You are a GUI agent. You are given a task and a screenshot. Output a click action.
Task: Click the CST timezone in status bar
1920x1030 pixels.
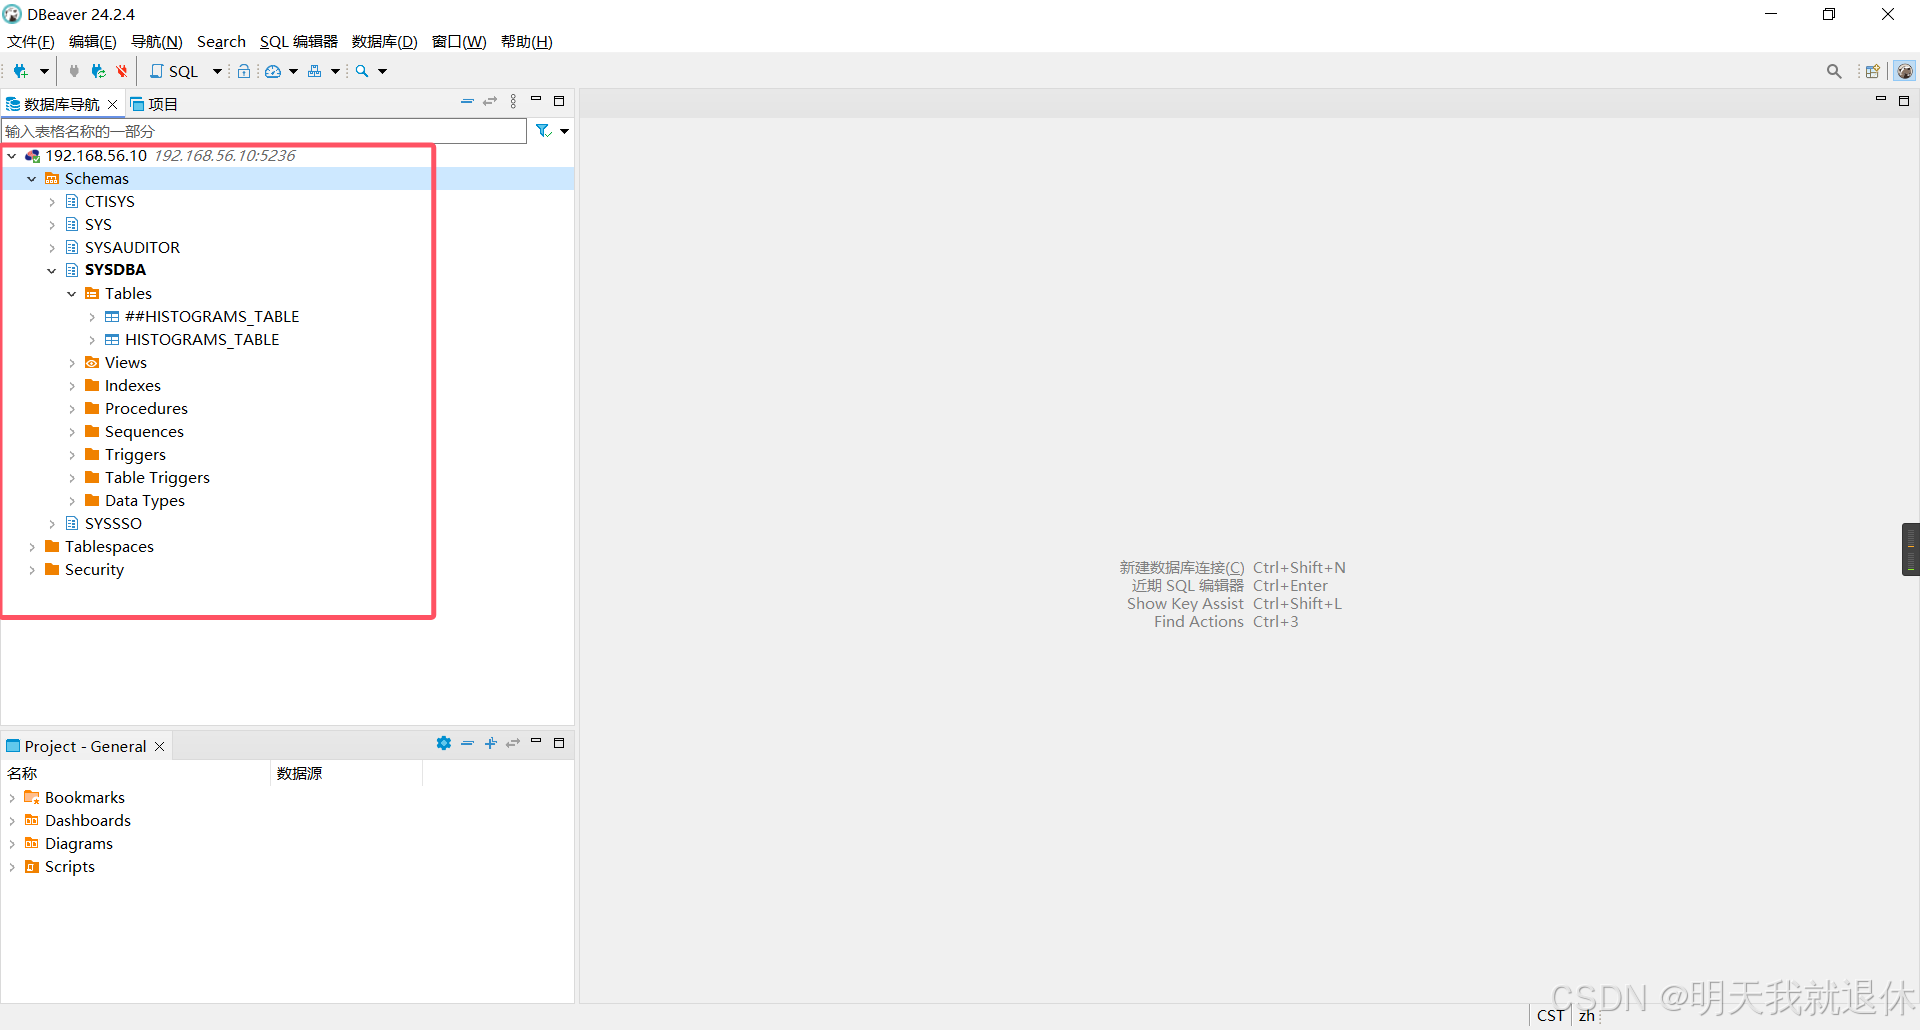pos(1551,1015)
